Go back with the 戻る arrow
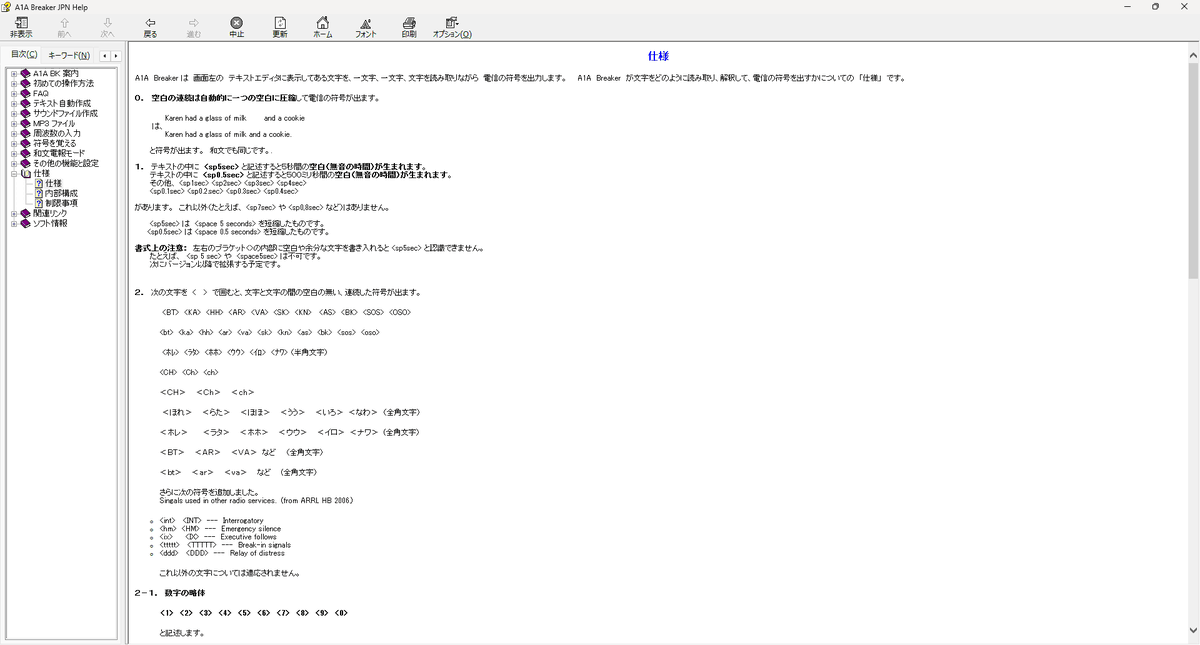 click(150, 27)
